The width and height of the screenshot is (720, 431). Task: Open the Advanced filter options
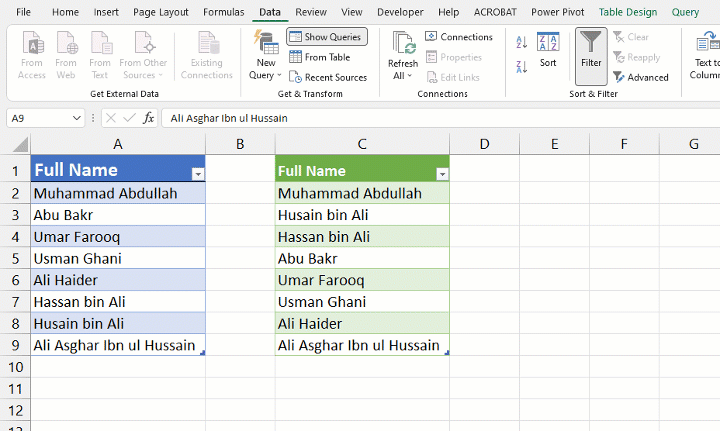pyautogui.click(x=641, y=77)
